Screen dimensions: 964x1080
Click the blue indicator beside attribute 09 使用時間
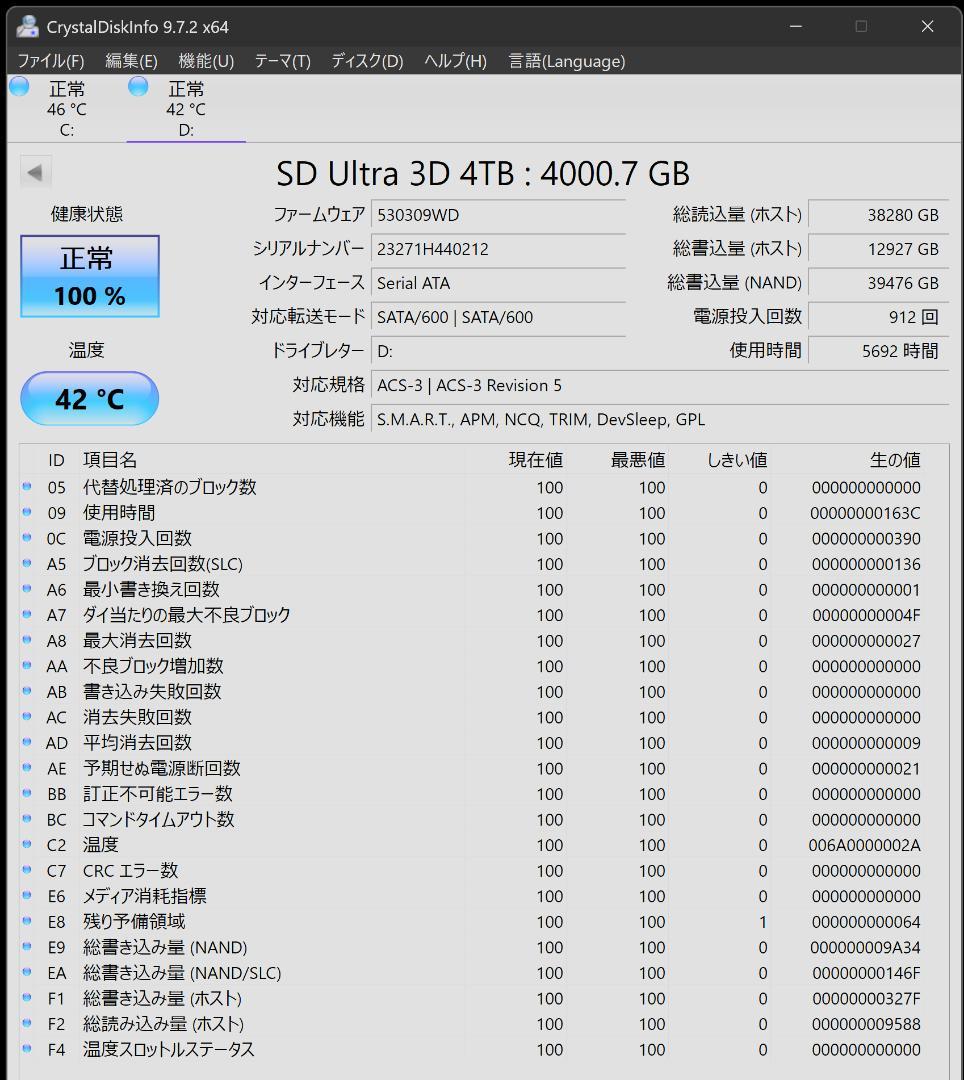[27, 513]
